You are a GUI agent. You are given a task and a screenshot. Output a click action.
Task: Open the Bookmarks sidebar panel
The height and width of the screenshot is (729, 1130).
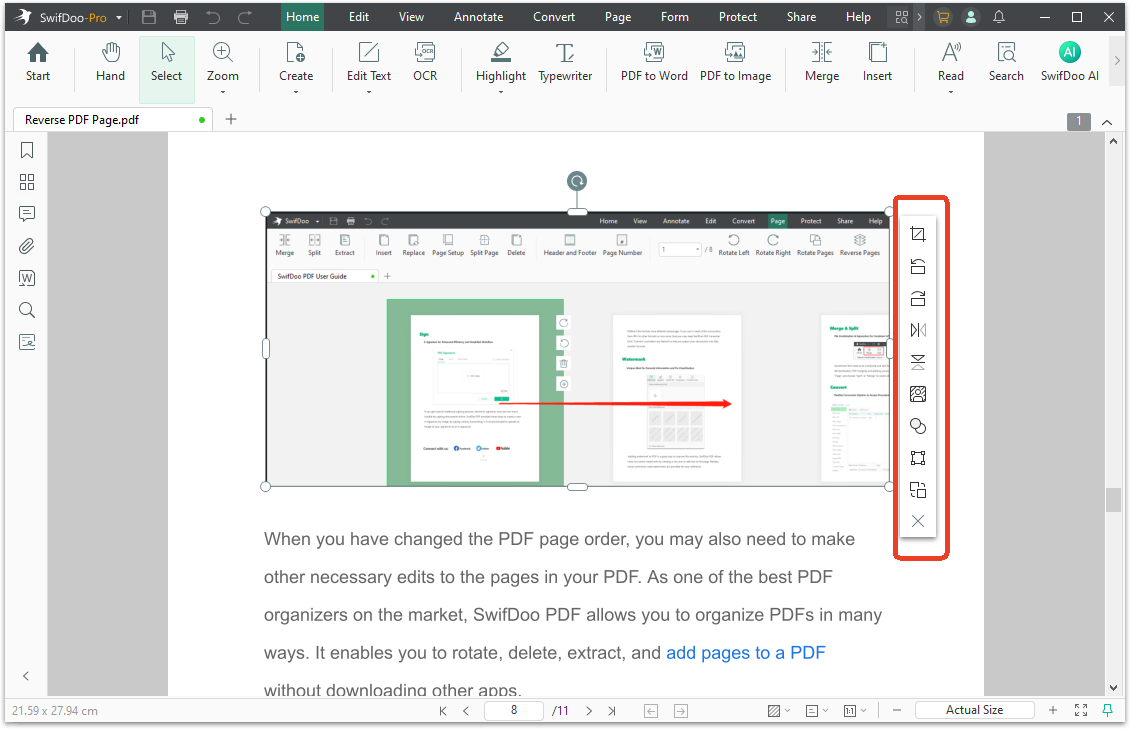pos(27,150)
